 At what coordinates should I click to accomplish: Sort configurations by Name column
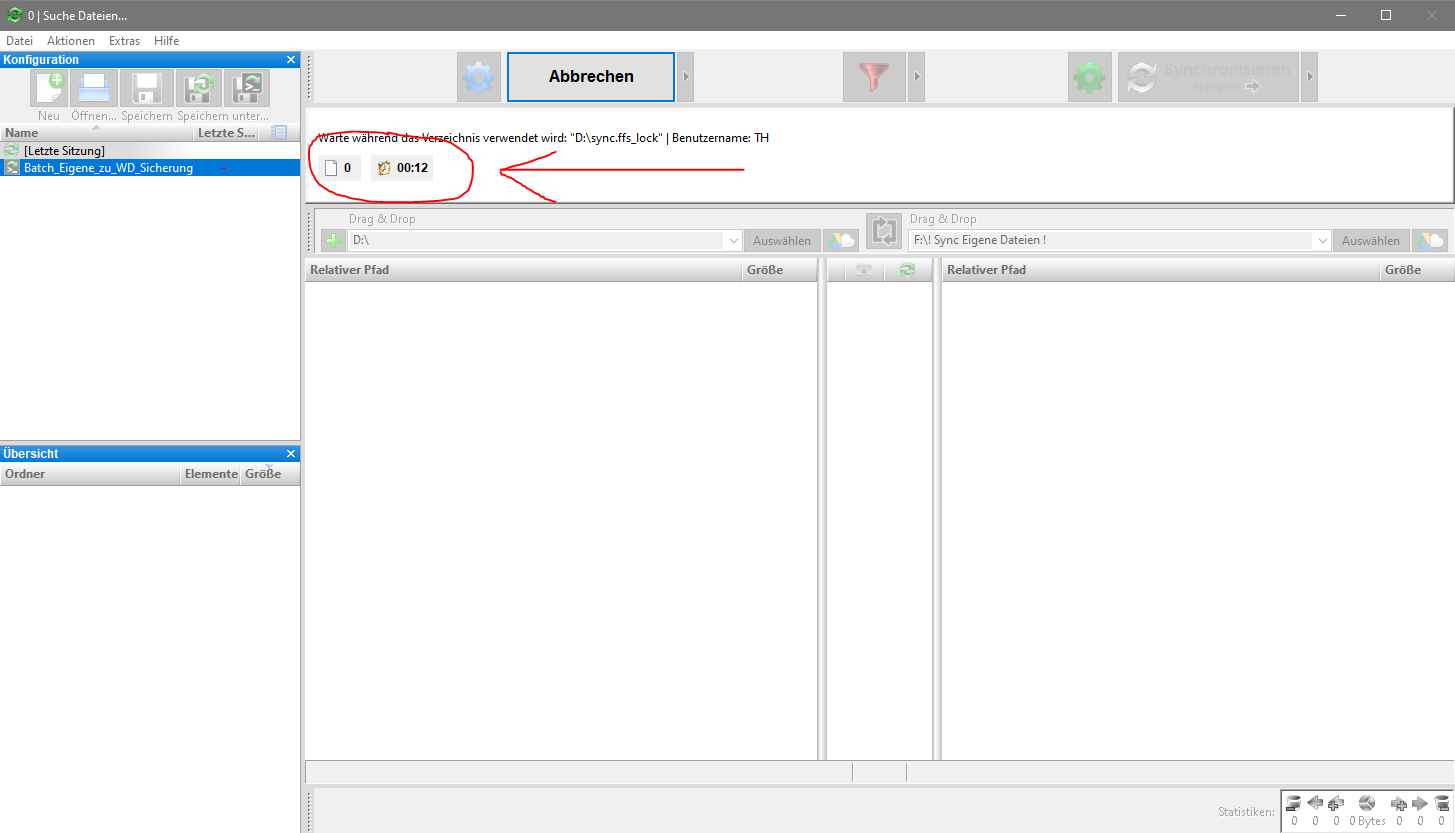(96, 132)
